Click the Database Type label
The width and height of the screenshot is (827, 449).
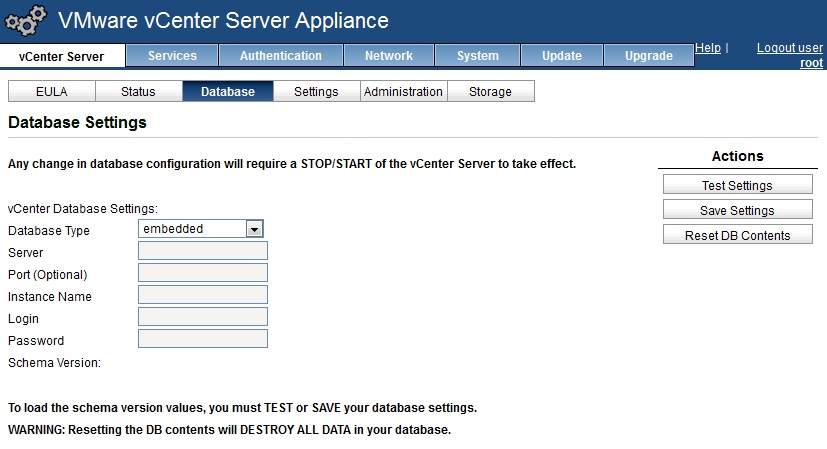[x=49, y=231]
